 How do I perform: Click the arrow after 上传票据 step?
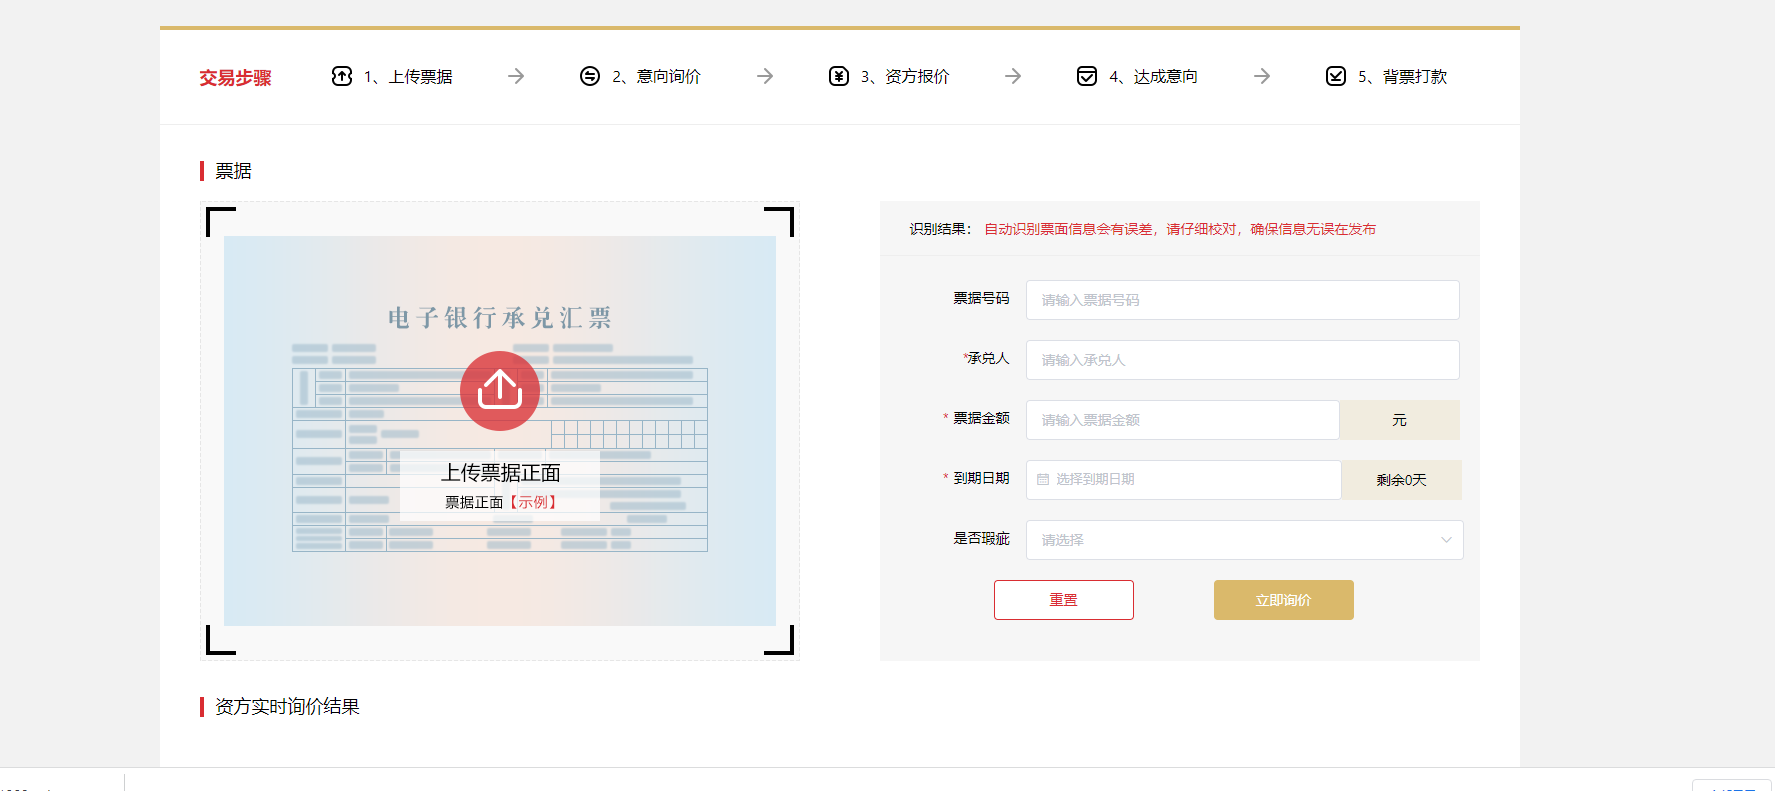click(x=516, y=76)
